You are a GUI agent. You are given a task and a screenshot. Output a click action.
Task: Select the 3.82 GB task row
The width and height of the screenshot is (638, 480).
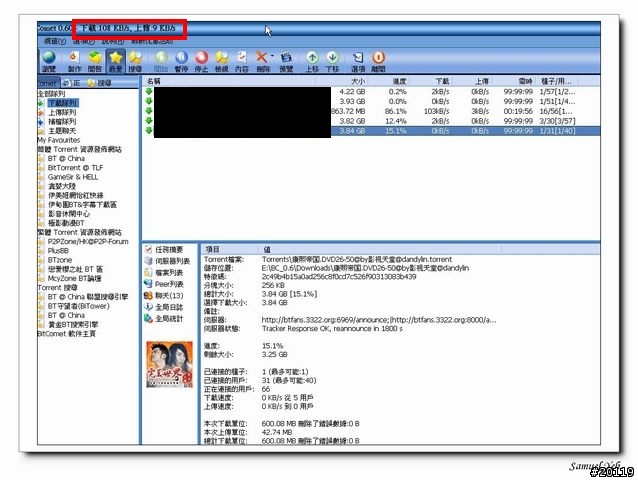pos(371,121)
